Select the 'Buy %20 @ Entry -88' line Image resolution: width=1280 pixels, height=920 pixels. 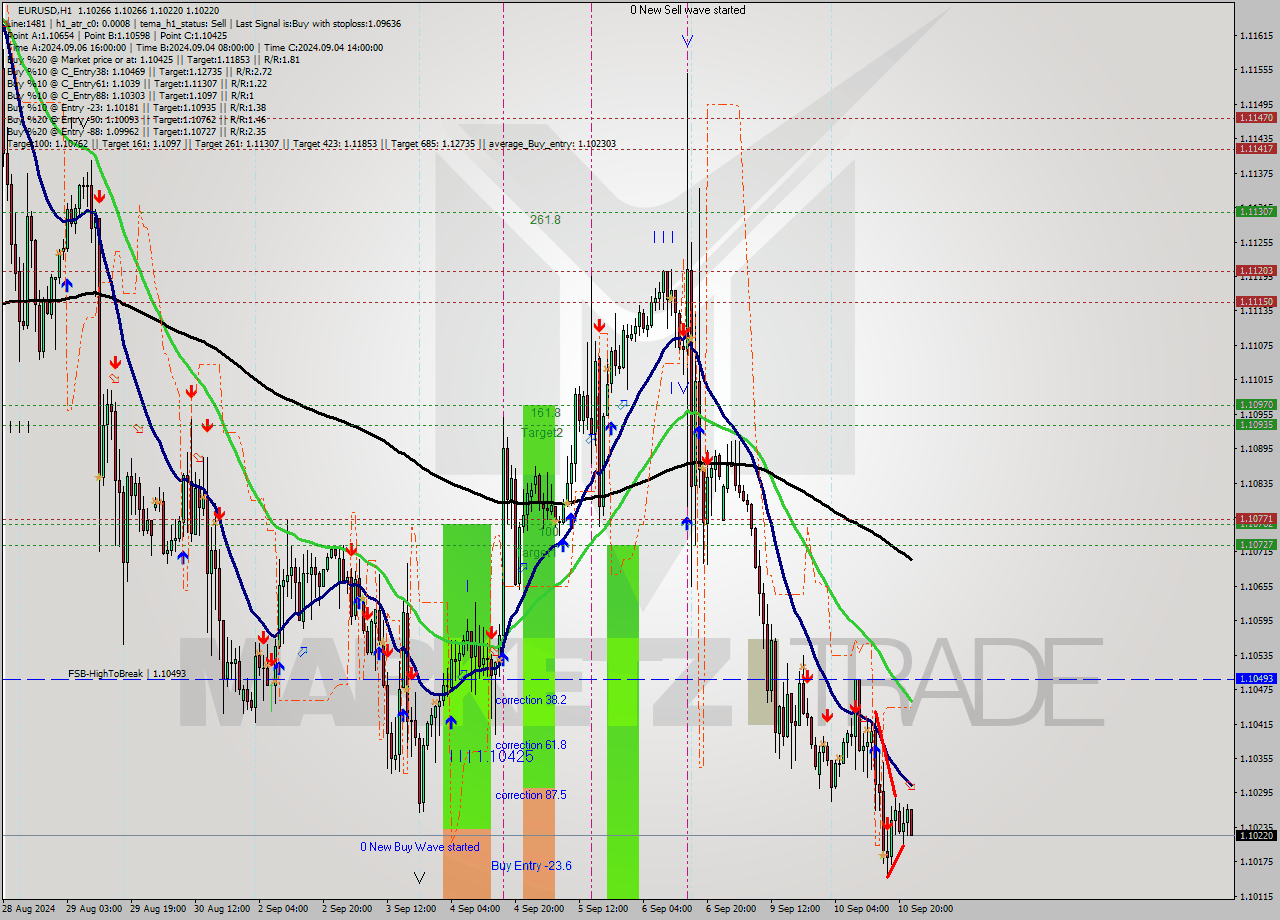(x=136, y=131)
